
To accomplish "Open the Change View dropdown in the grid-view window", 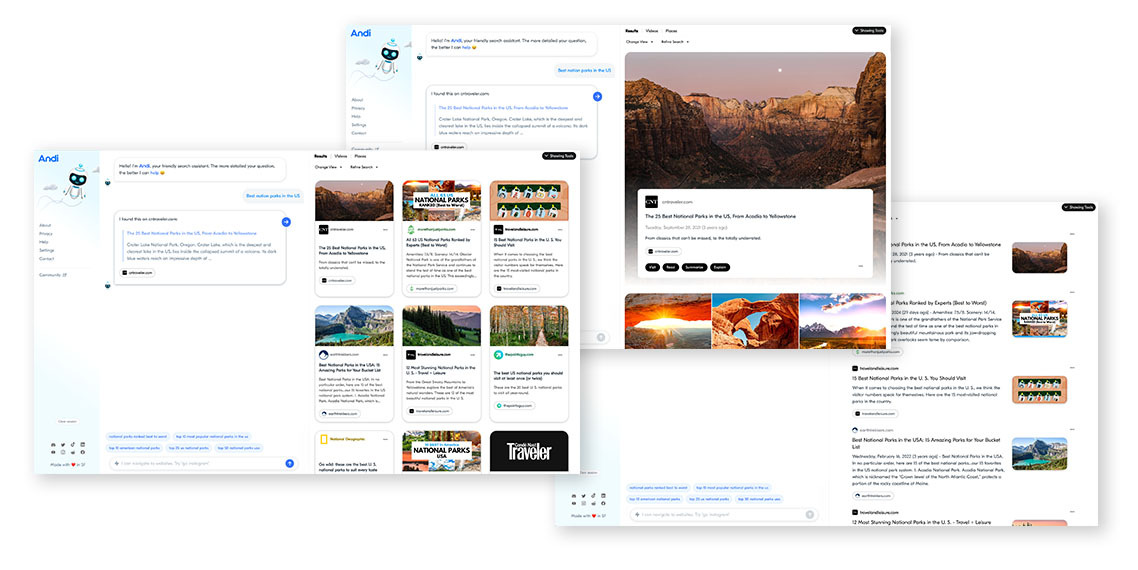I will click(328, 167).
